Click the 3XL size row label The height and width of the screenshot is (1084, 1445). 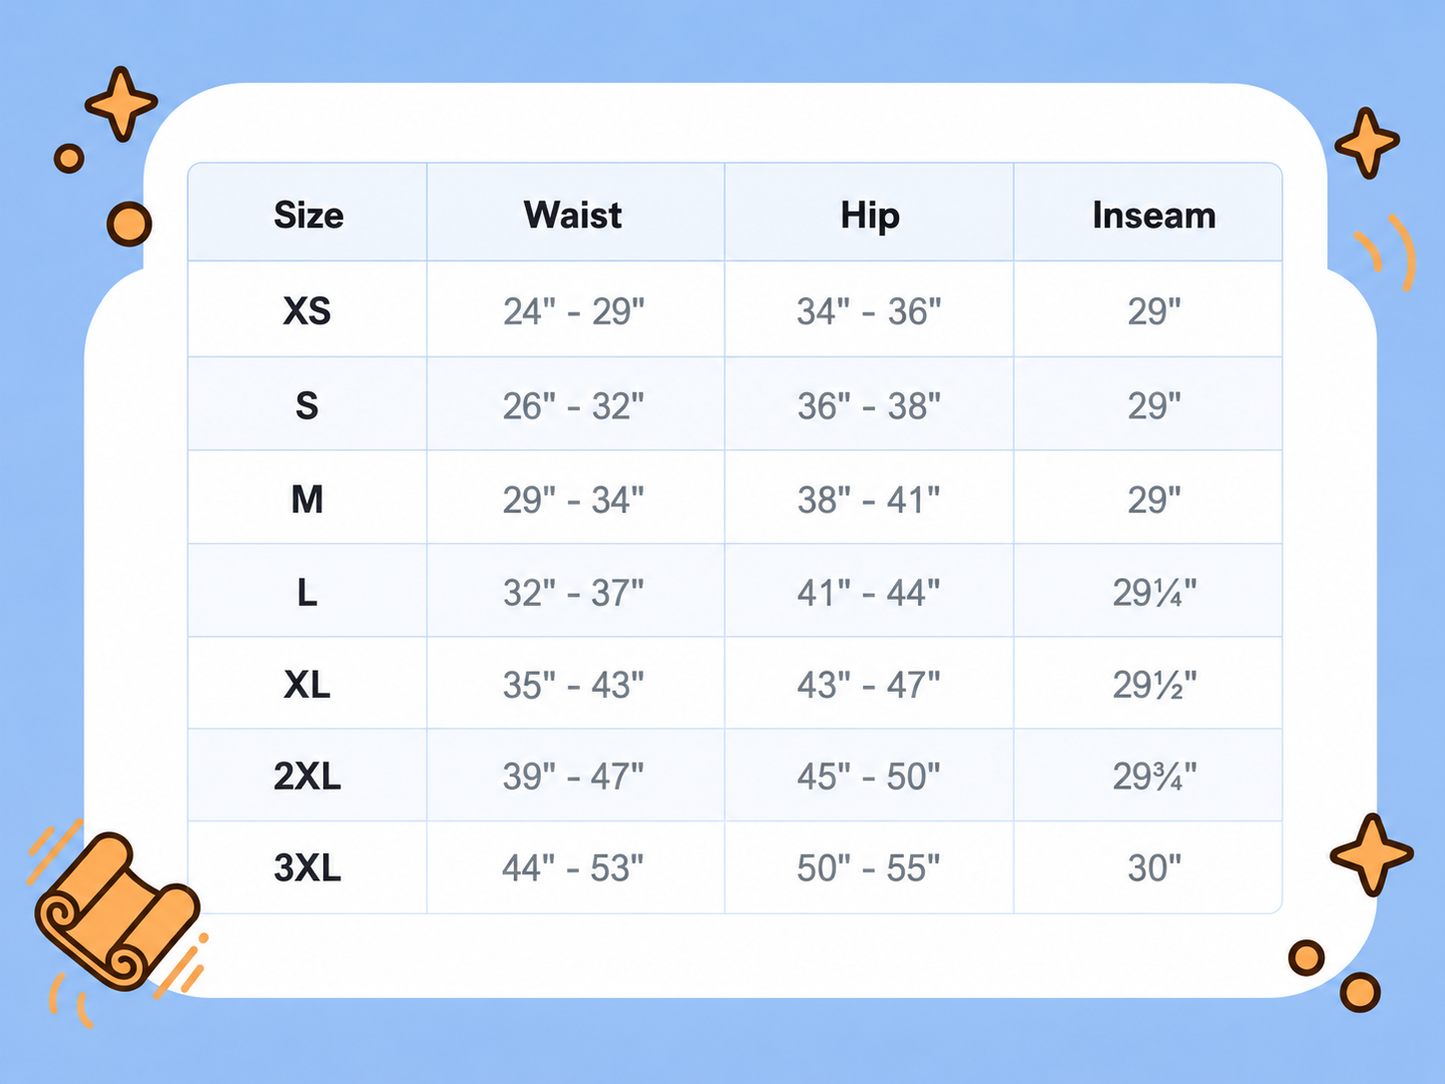[x=307, y=868]
